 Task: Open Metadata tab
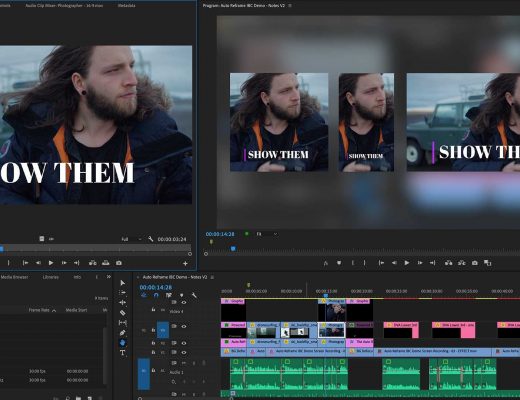pyautogui.click(x=127, y=6)
